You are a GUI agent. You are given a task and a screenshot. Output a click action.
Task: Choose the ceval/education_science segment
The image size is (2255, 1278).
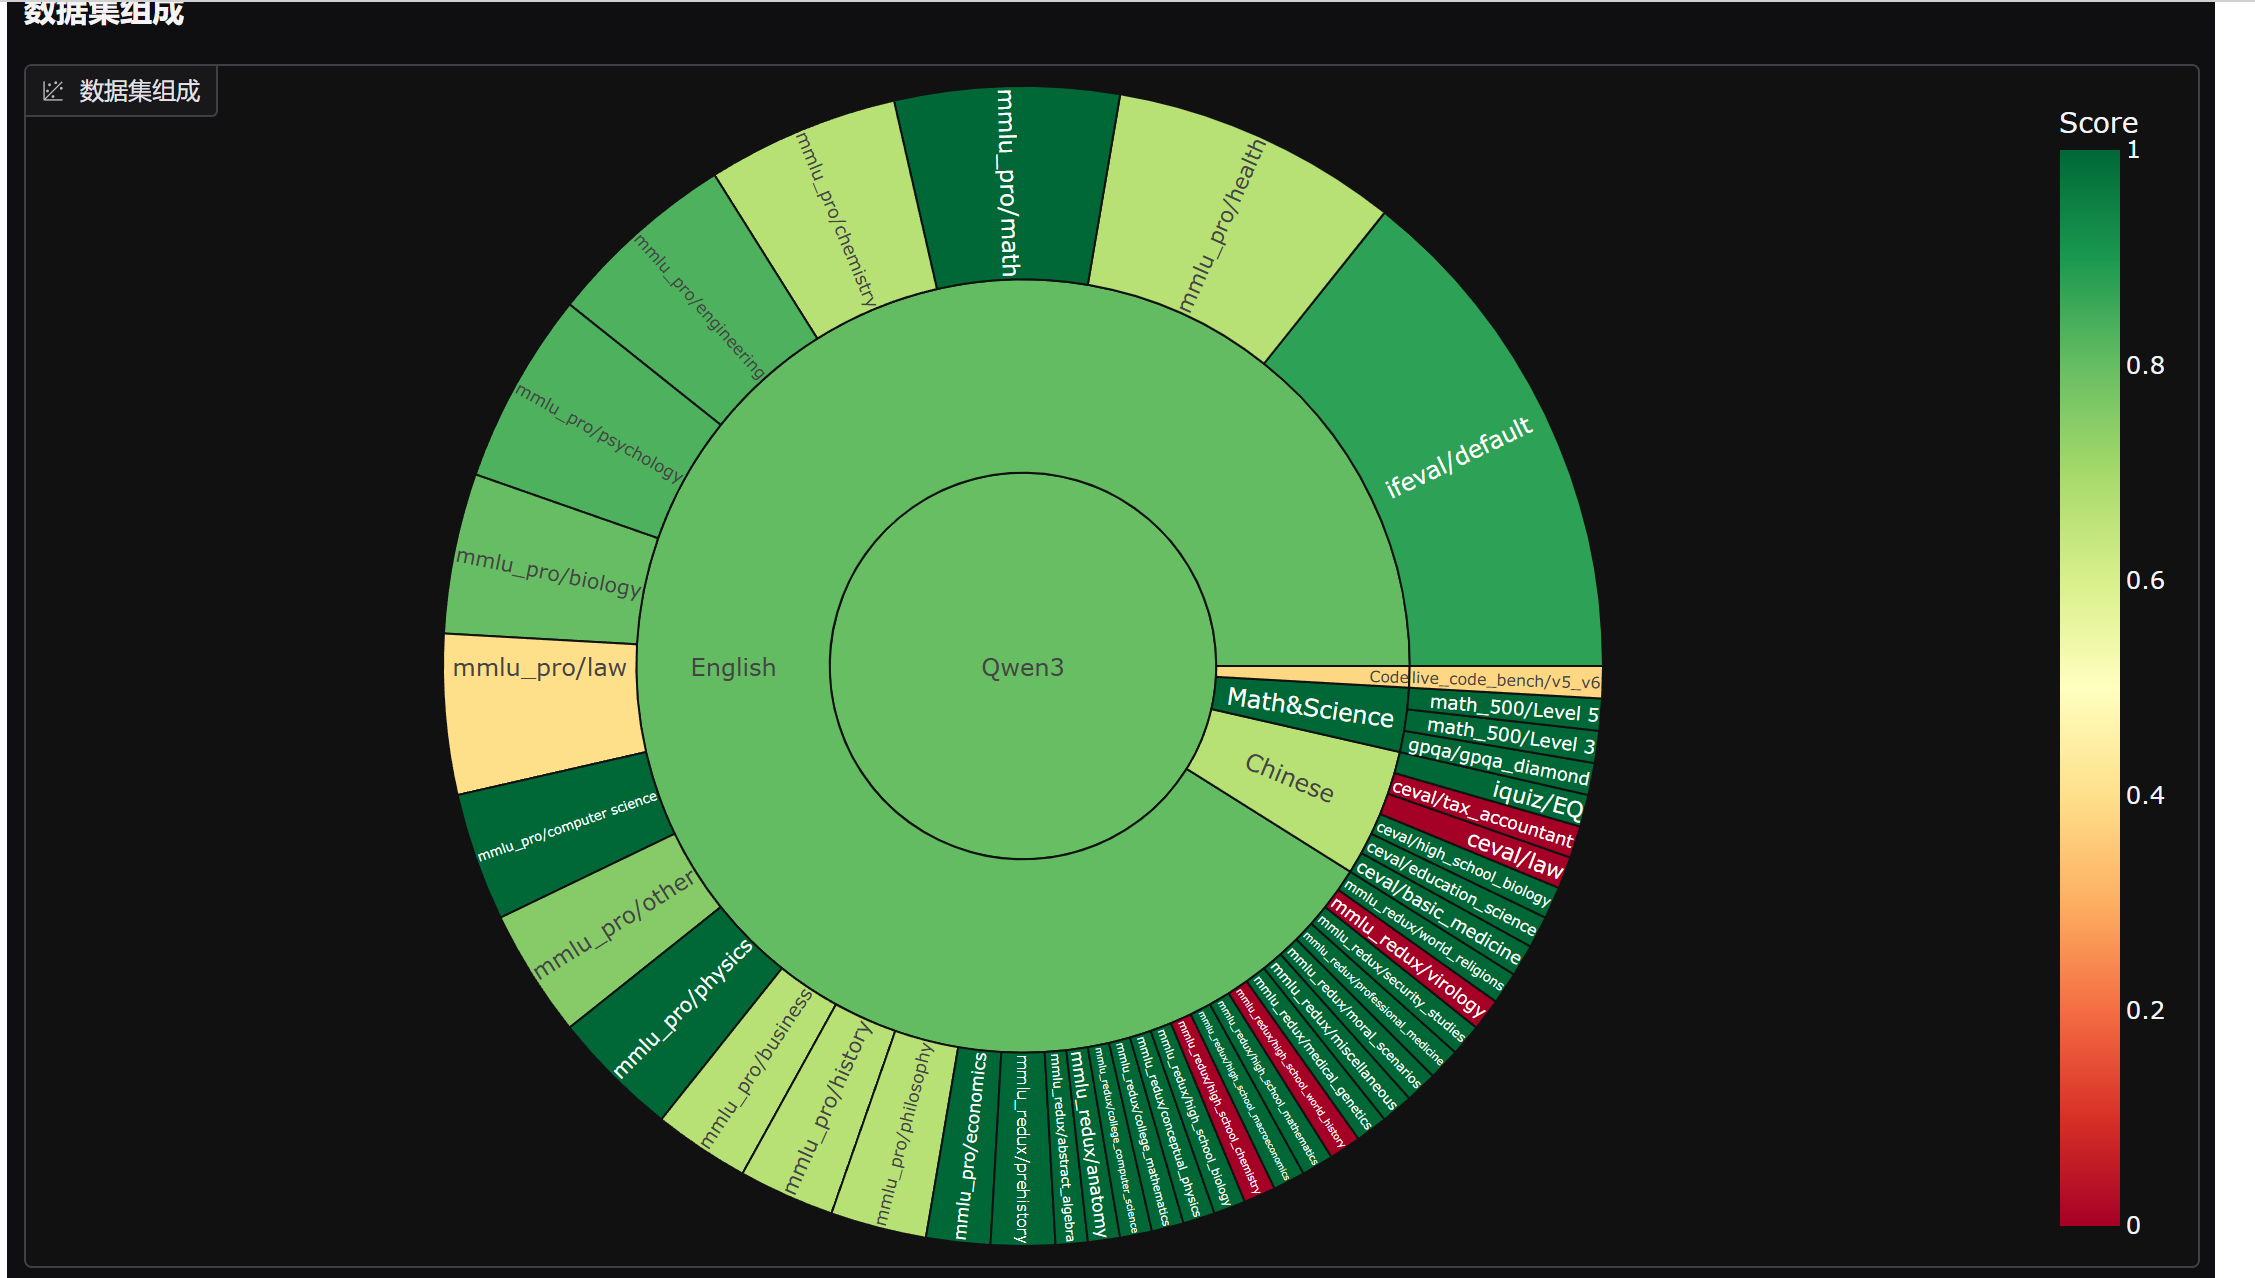tap(1450, 888)
